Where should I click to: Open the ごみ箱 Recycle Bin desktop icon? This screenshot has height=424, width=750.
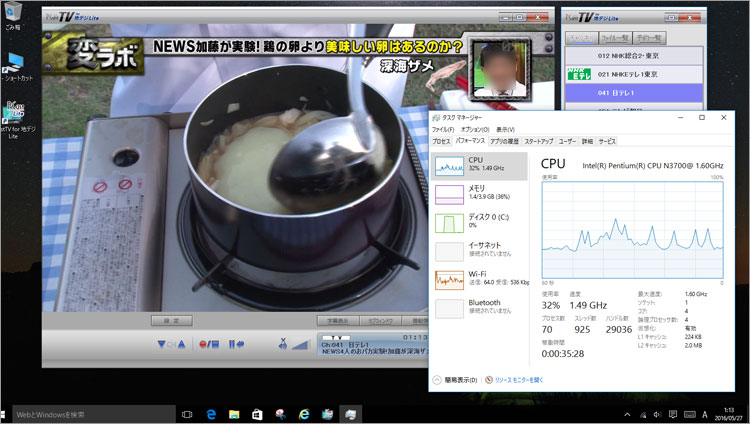[x=13, y=15]
